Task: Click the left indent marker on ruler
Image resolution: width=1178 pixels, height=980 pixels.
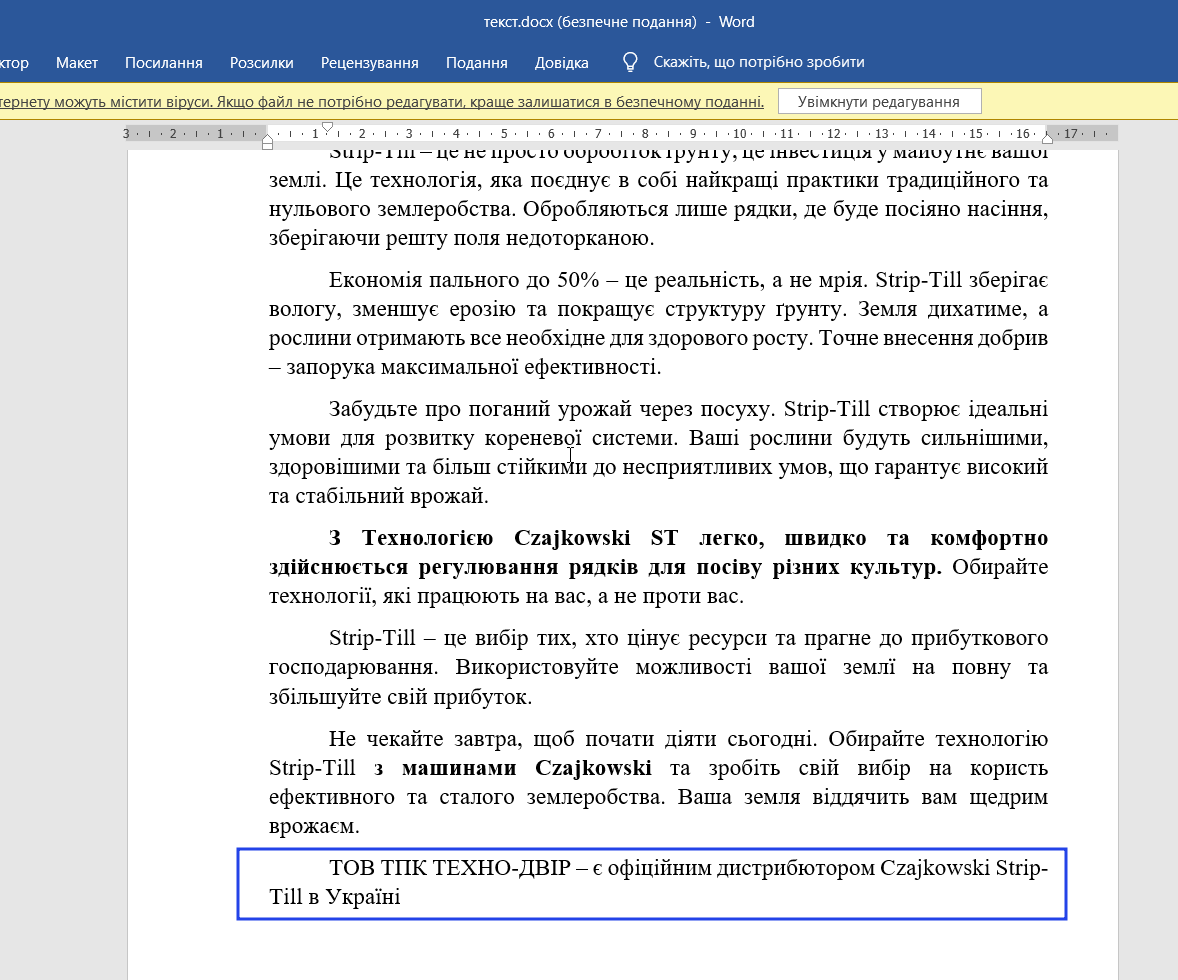Action: pyautogui.click(x=267, y=143)
